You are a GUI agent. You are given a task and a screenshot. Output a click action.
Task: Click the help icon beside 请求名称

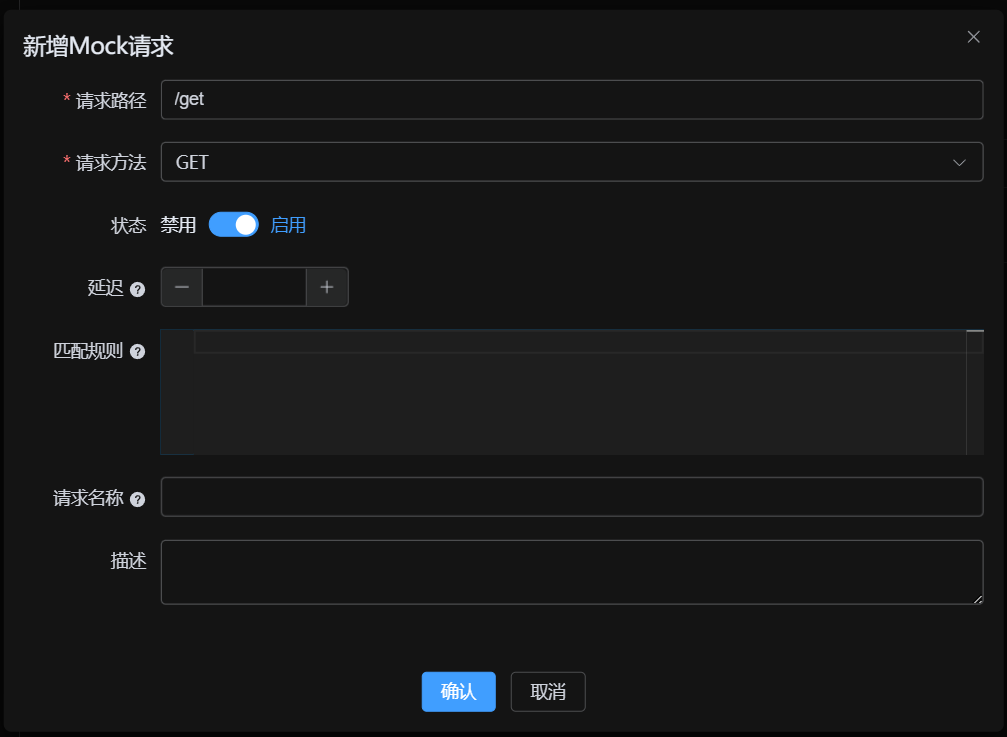point(138,499)
